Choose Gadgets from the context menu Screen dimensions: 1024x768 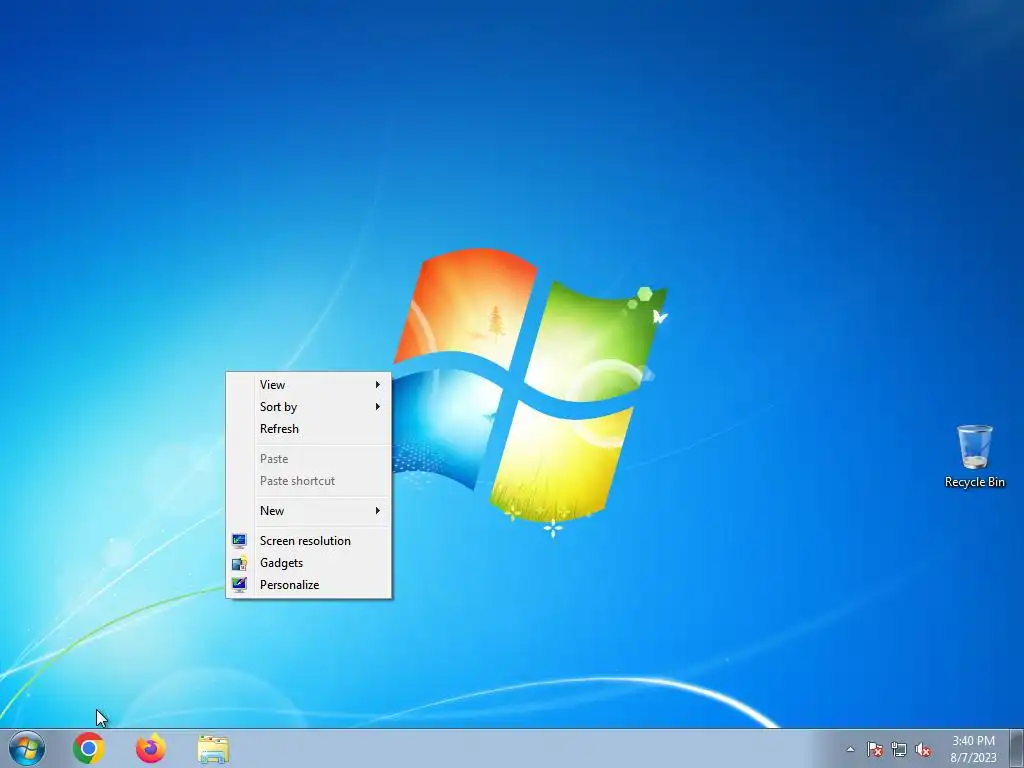[309, 563]
